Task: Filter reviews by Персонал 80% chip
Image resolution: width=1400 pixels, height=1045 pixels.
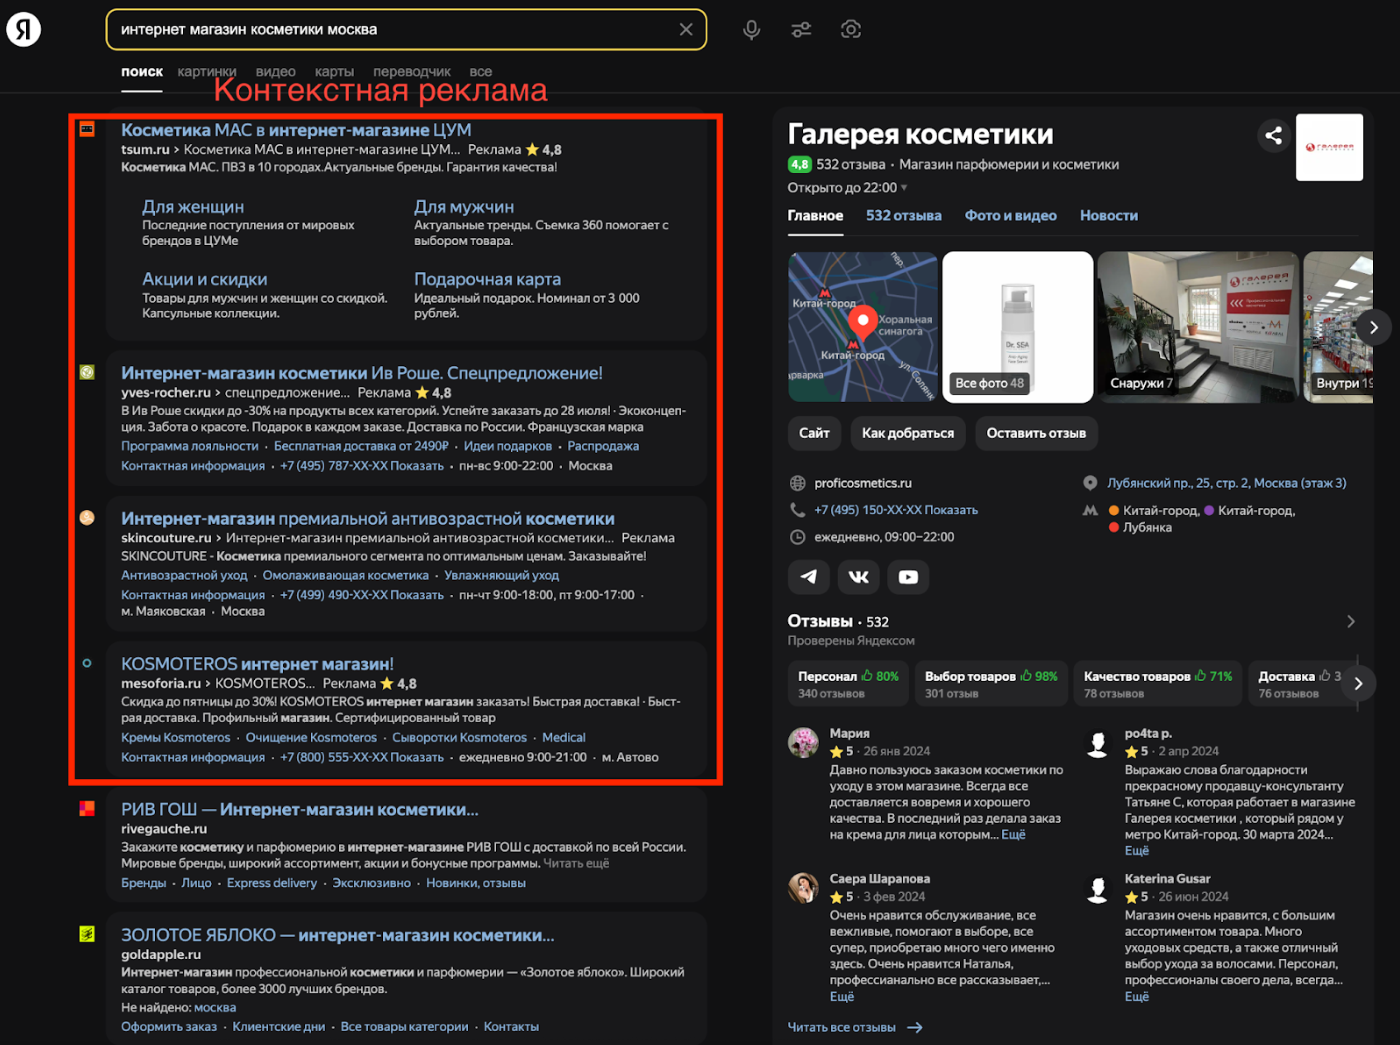Action: 848,683
